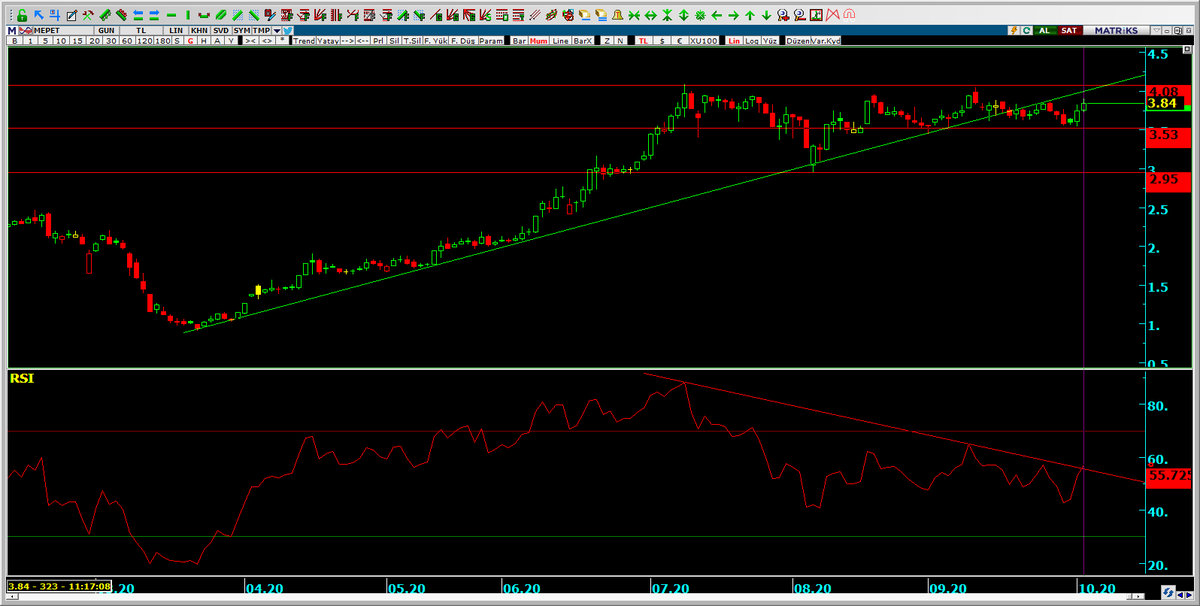Screen dimensions: 1200x606
Task: Select euro currency toggle
Action: click(x=680, y=41)
